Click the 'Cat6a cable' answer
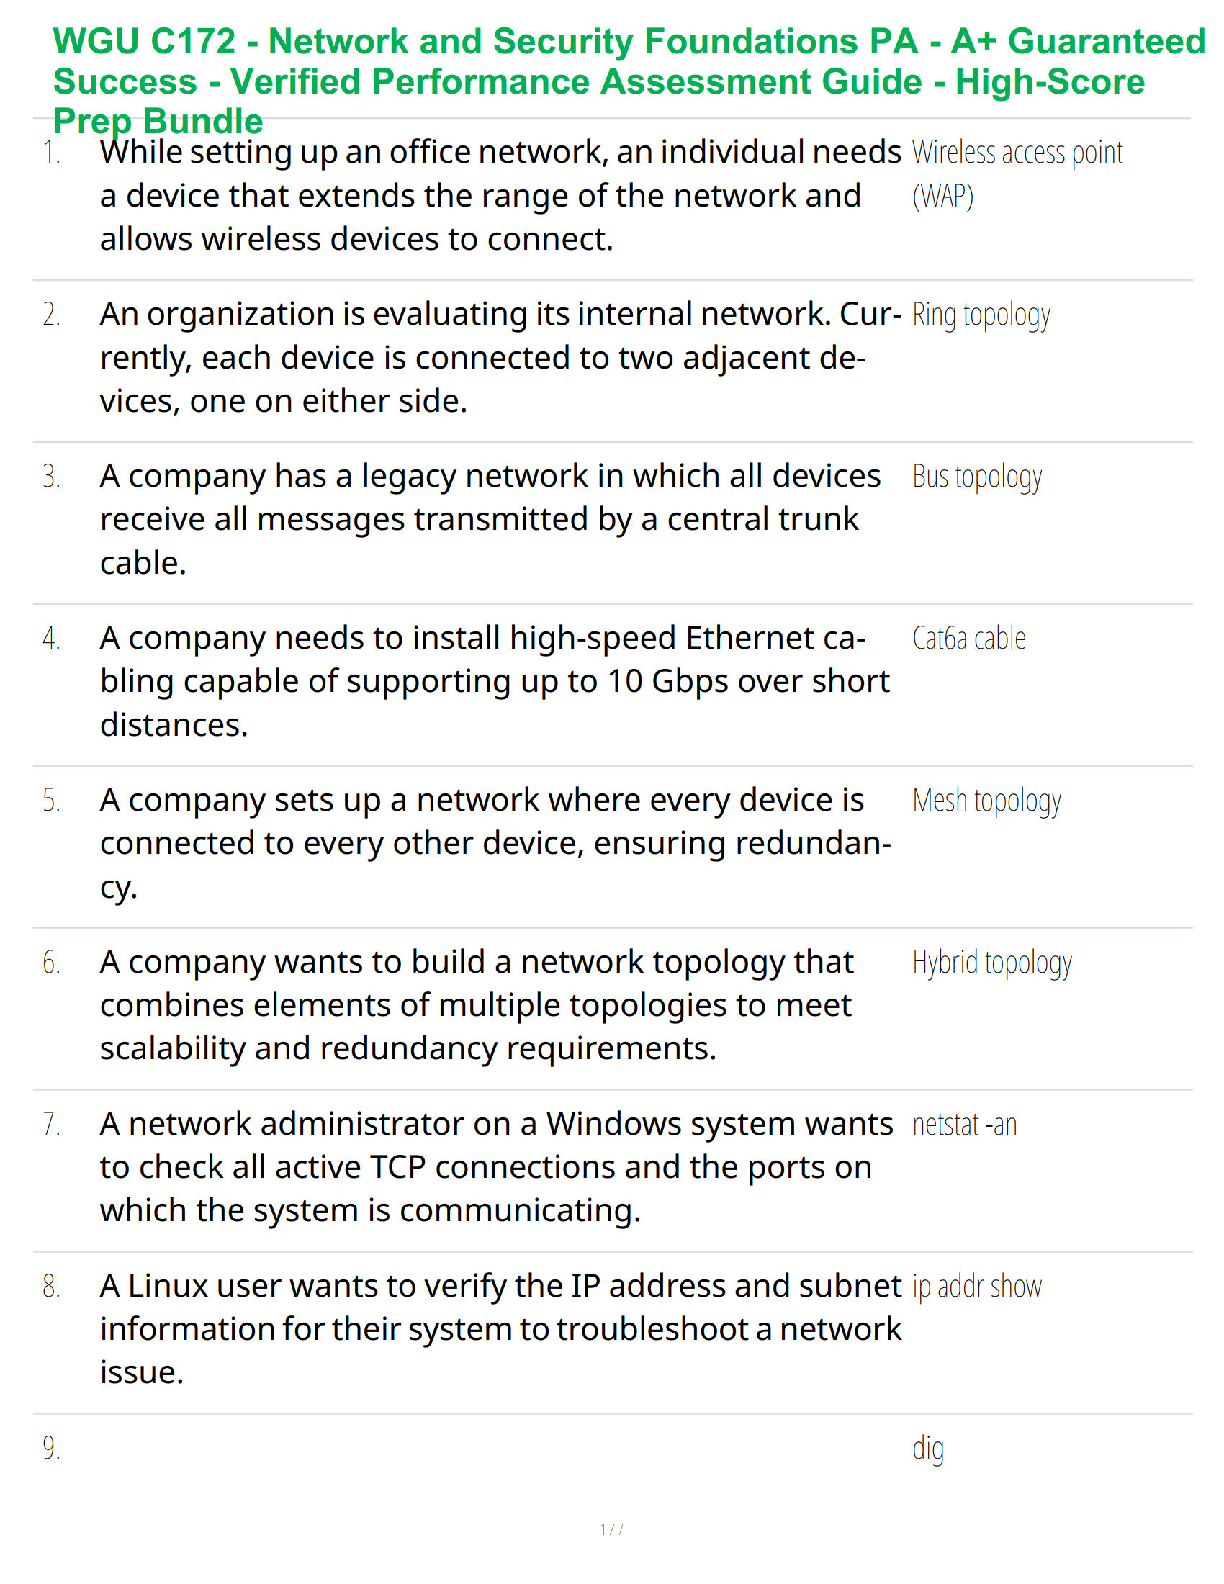1224x1584 pixels. point(968,639)
